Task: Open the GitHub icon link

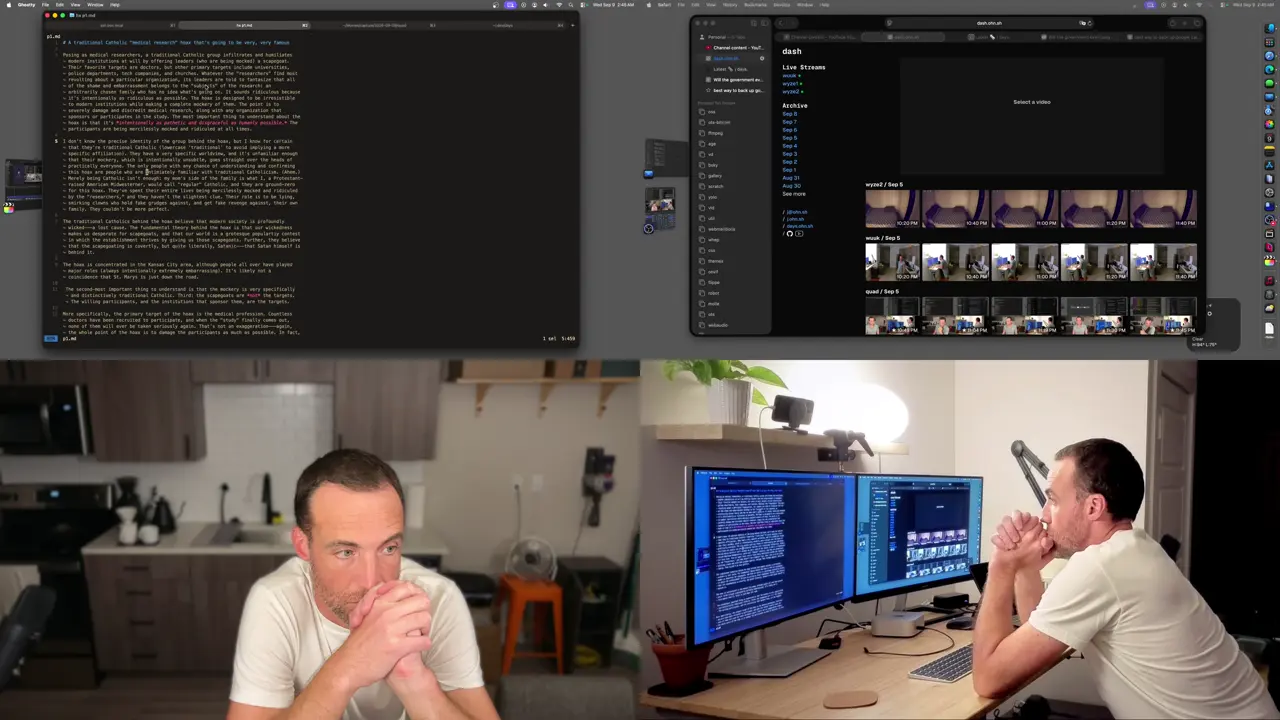Action: pyautogui.click(x=790, y=234)
